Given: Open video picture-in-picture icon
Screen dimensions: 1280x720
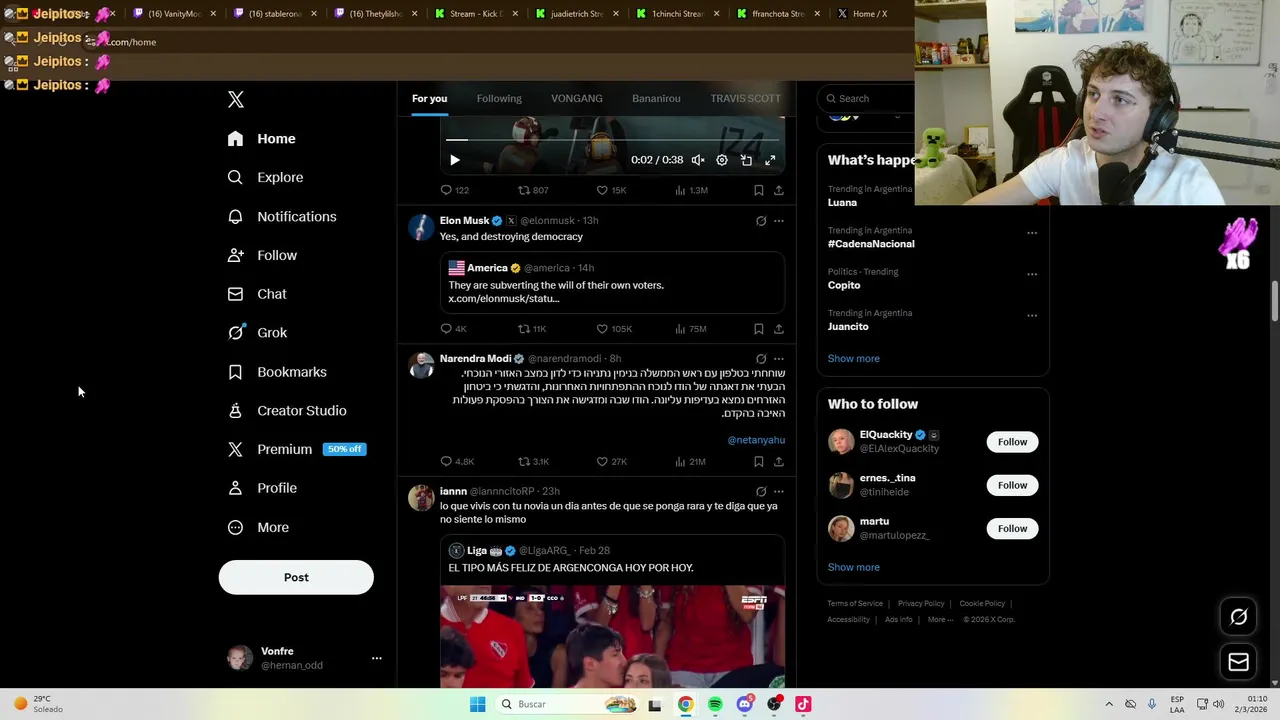Looking at the screenshot, I should pyautogui.click(x=746, y=160).
